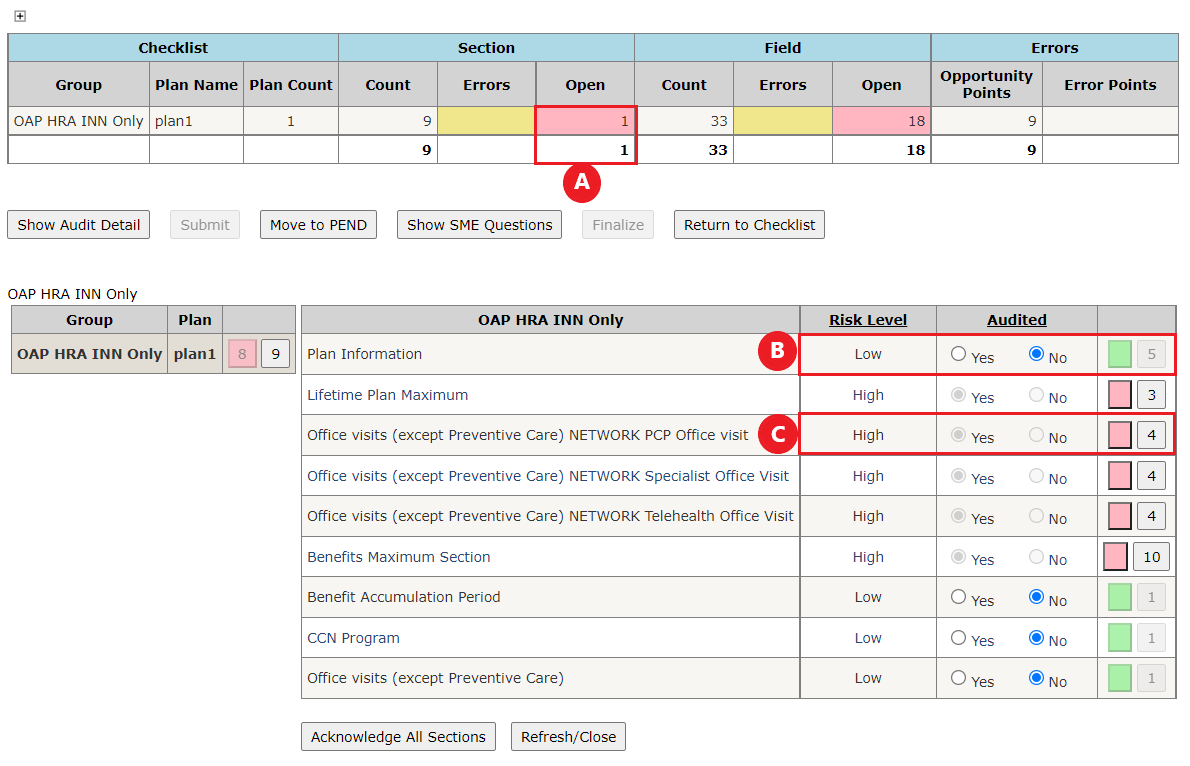Image resolution: width=1190 pixels, height=766 pixels.
Task: Click the field count 3 button for Lifetime Plan Maximum
Action: 1151,395
